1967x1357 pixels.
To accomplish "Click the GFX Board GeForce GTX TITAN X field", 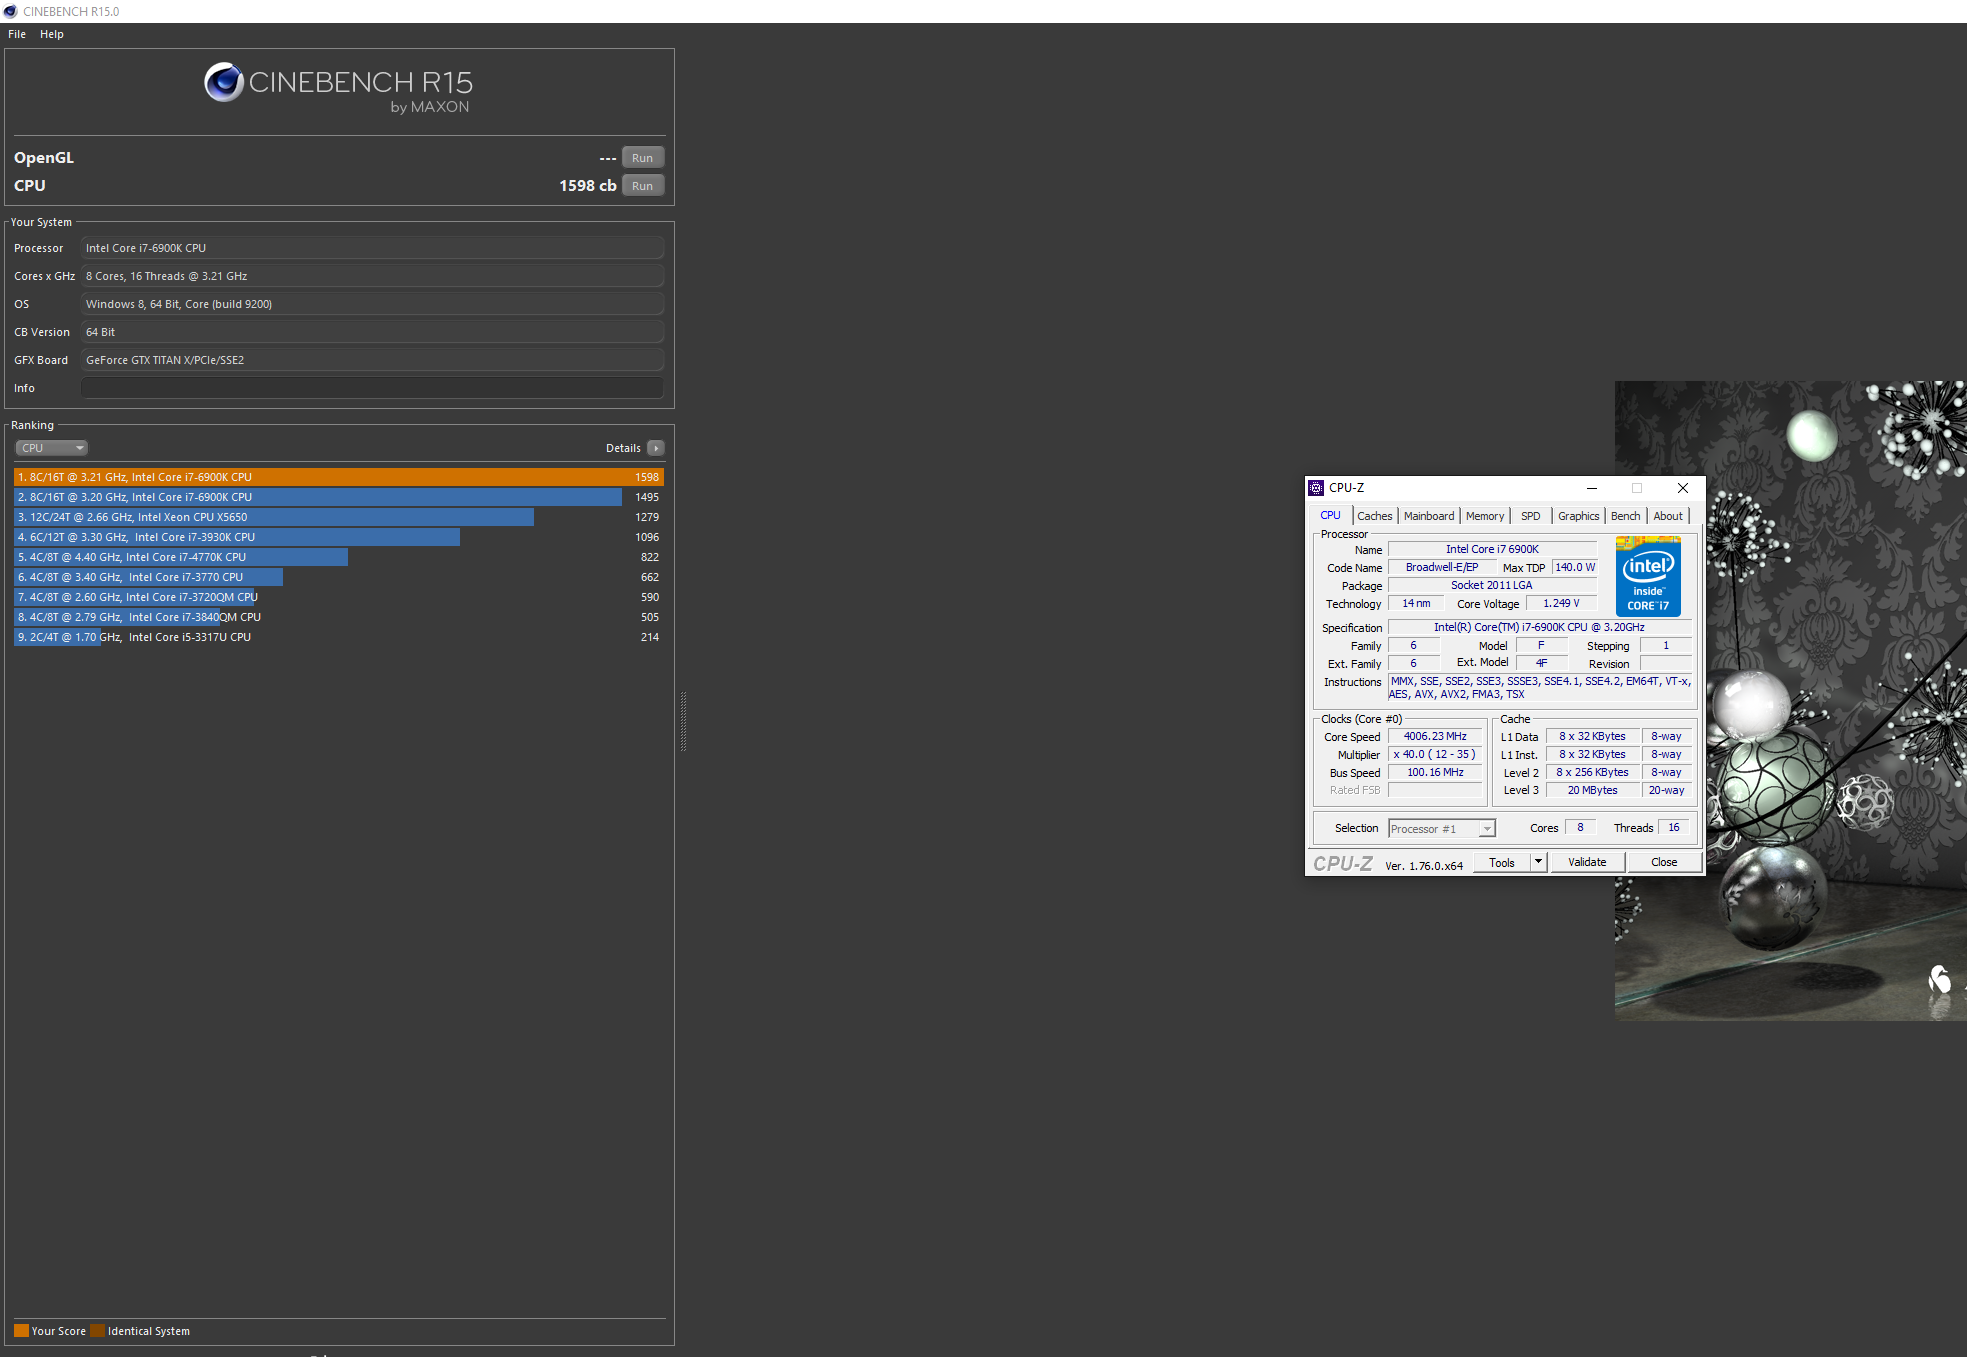I will pyautogui.click(x=372, y=360).
